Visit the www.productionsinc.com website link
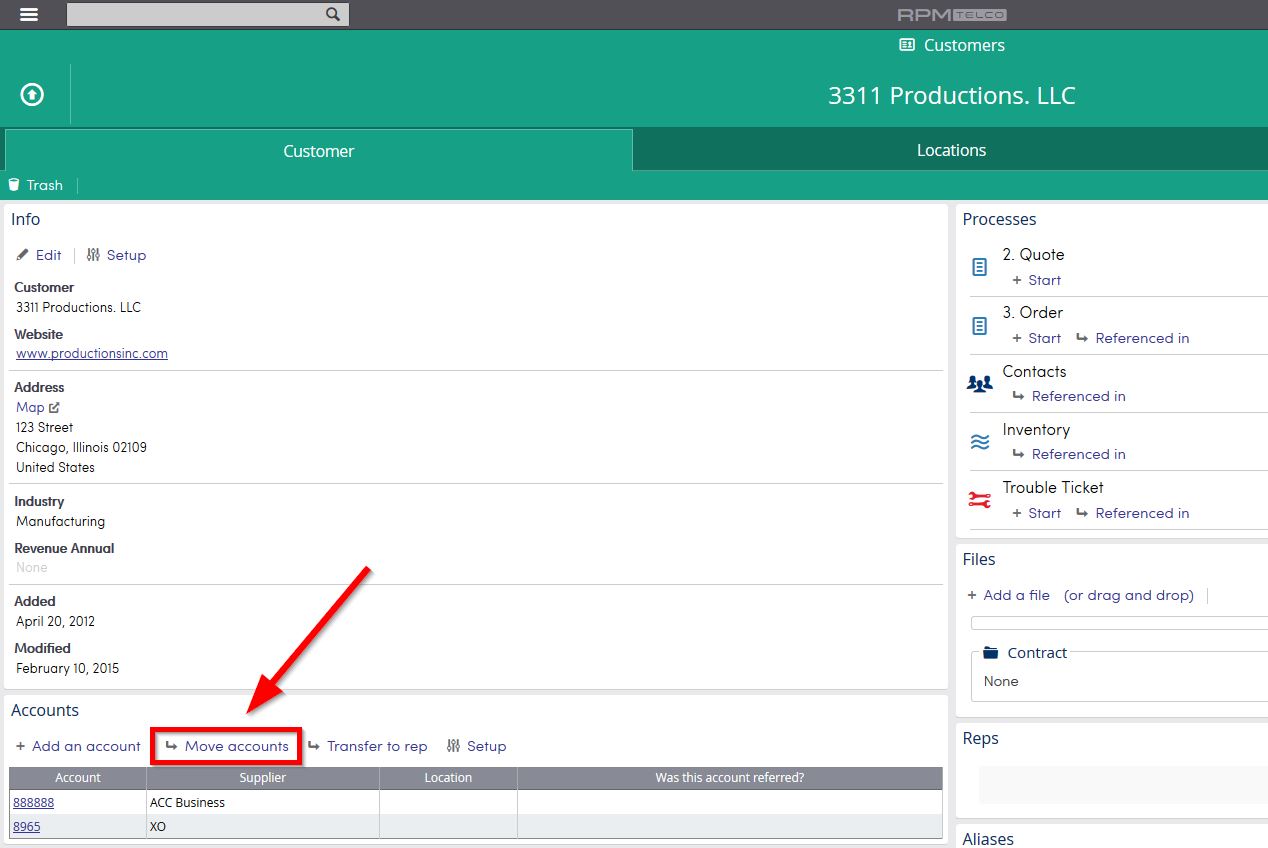 coord(91,353)
